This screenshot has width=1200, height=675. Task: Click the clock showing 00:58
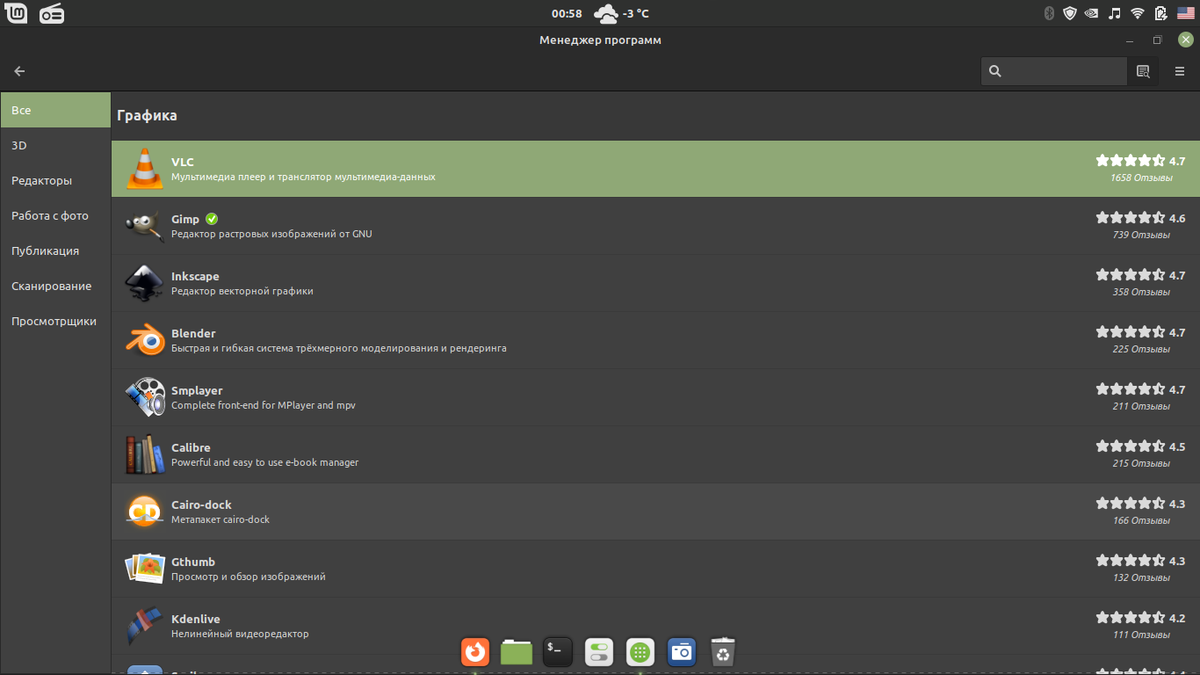(x=567, y=14)
